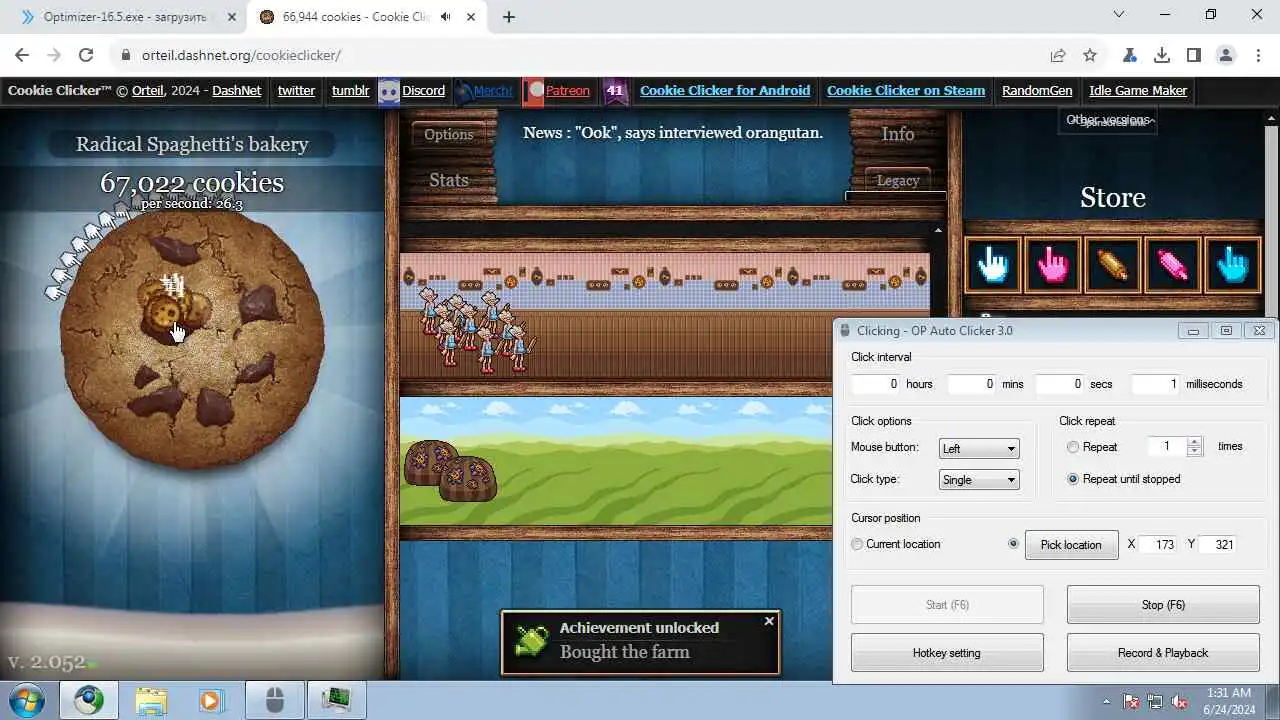
Task: Expand Other versions dropdown
Action: [x=1109, y=120]
